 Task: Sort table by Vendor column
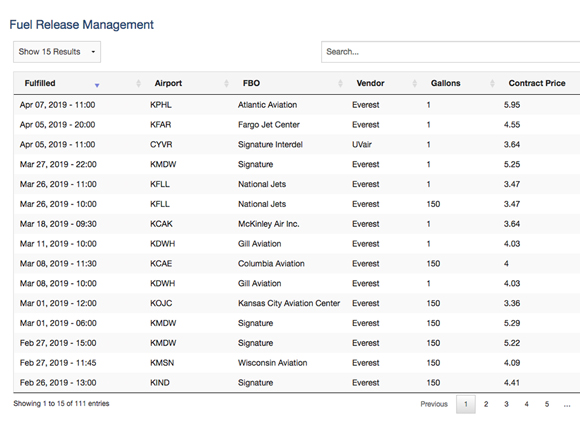click(370, 83)
